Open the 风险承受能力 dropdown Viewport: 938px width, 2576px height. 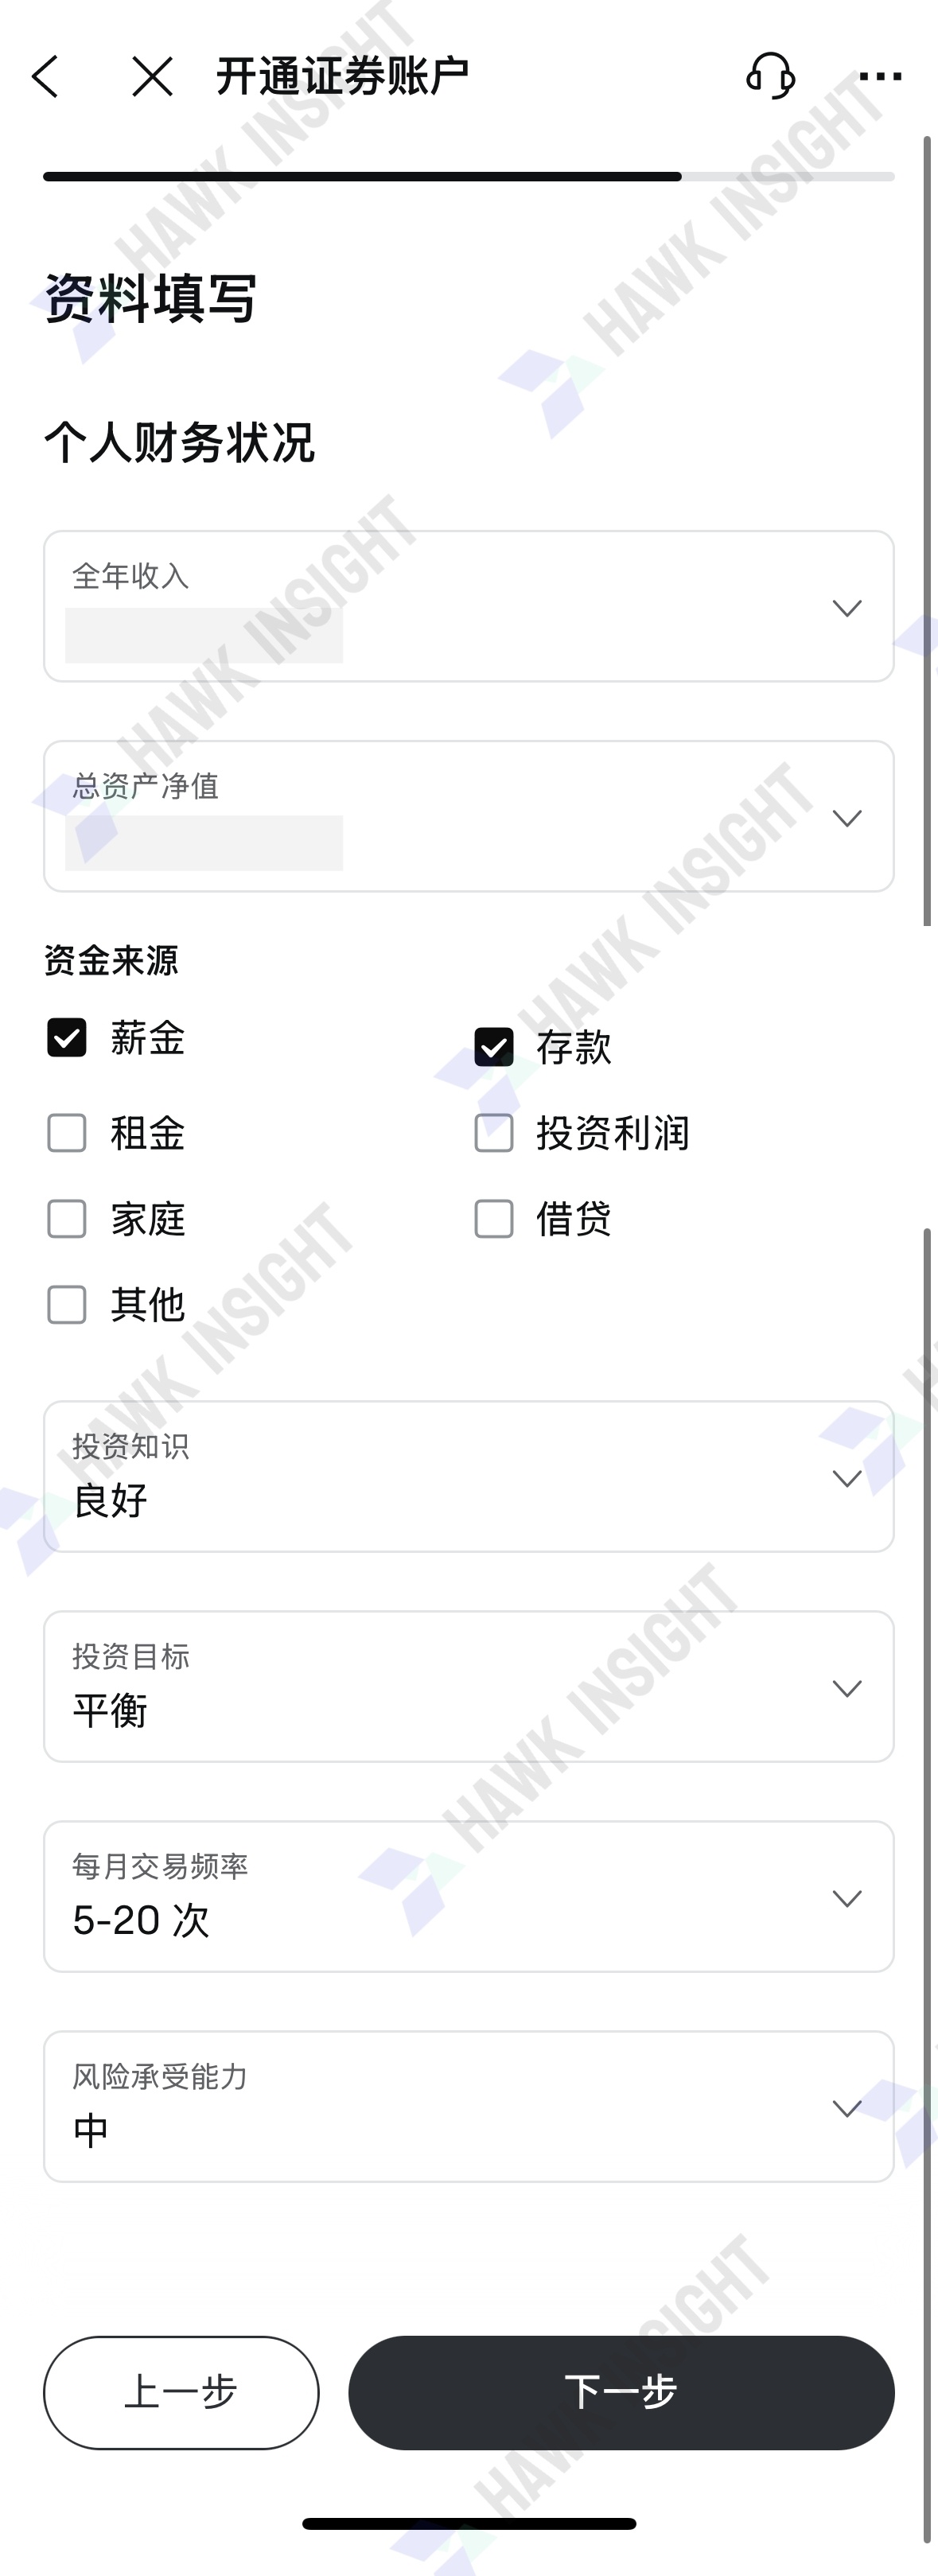[468, 2106]
